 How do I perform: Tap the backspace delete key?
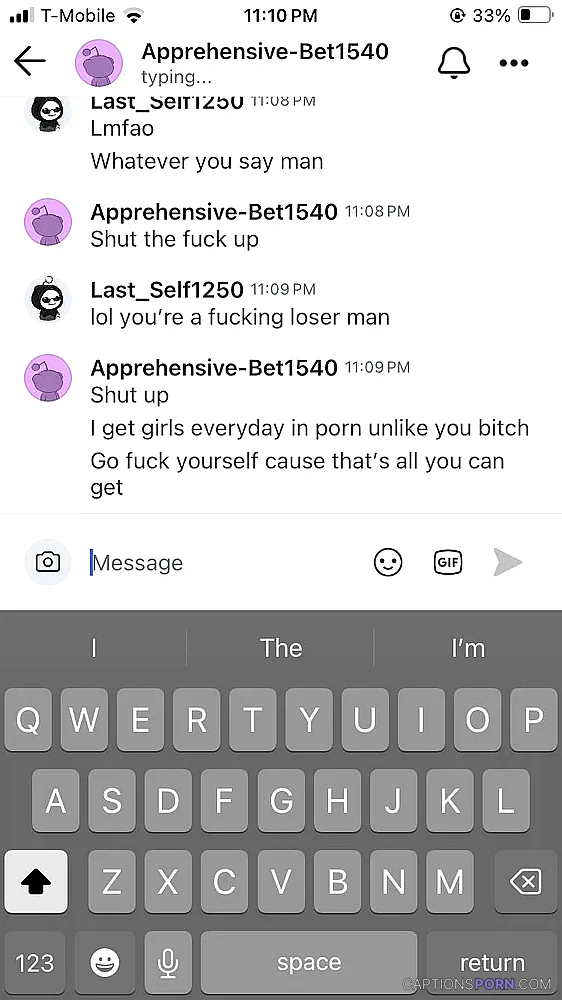526,882
